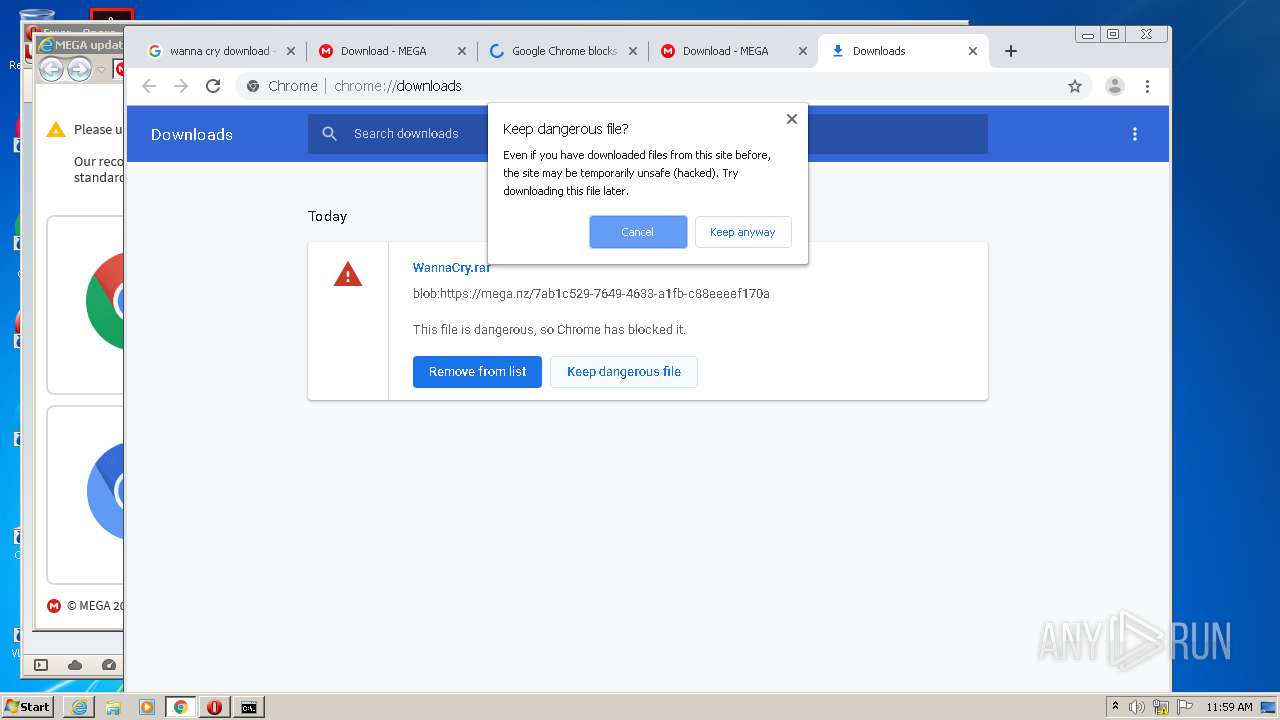The image size is (1280, 720).
Task: Select the command prompt taskbar button
Action: coord(248,707)
